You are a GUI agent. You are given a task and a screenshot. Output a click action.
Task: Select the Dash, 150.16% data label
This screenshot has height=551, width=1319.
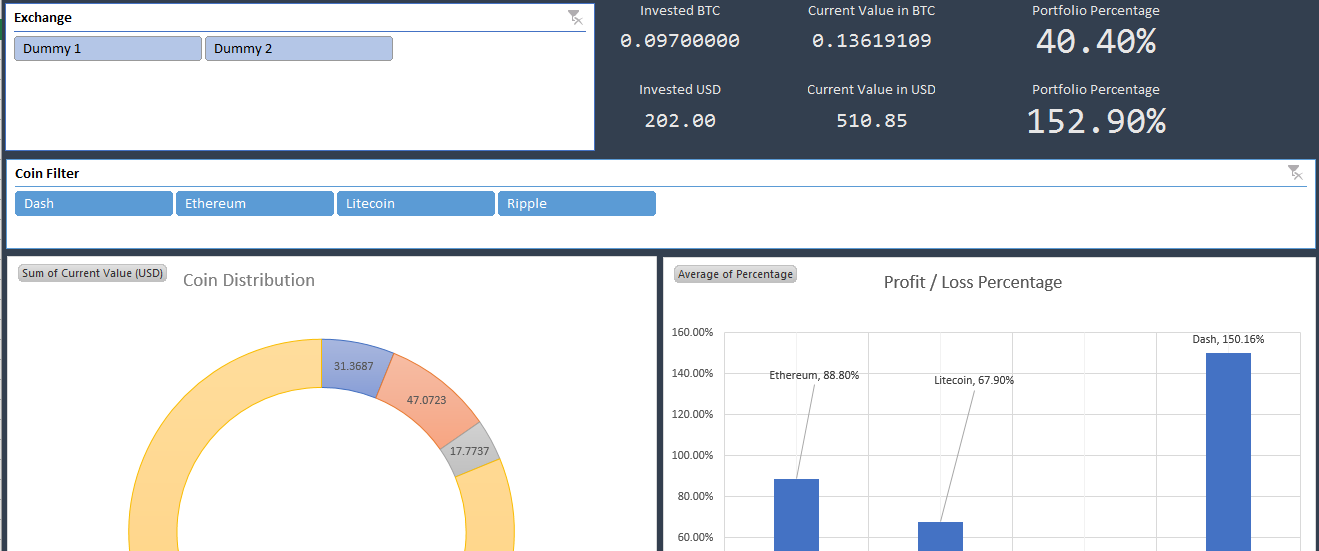click(1228, 339)
